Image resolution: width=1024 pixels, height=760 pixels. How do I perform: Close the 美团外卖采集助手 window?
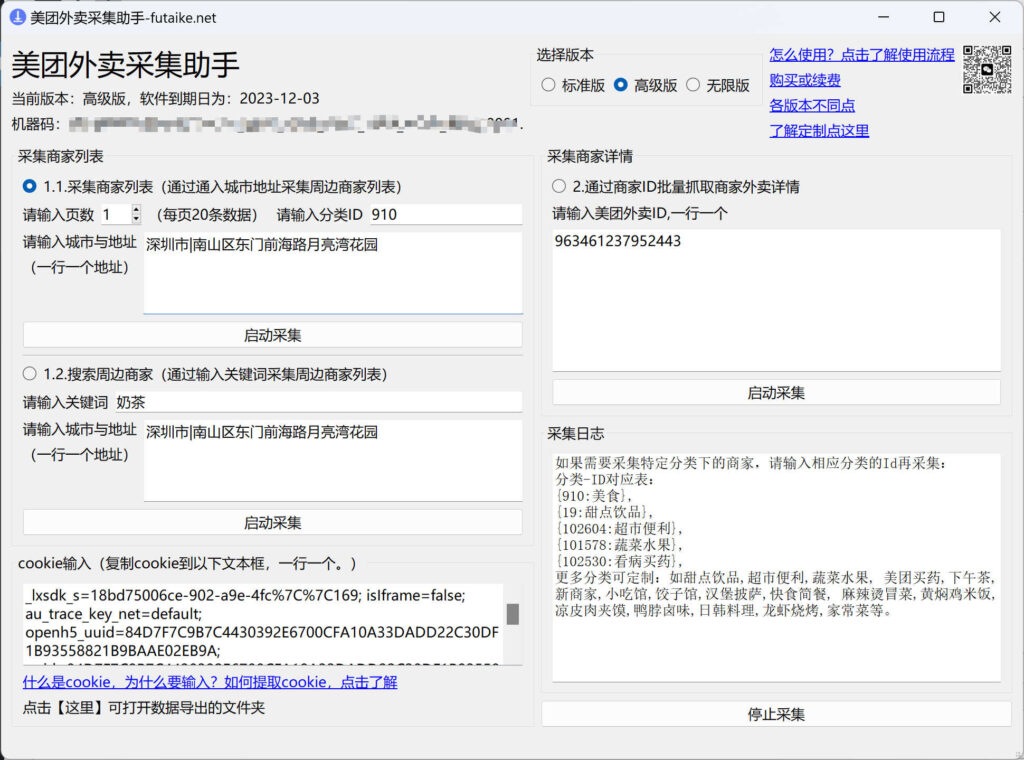995,17
